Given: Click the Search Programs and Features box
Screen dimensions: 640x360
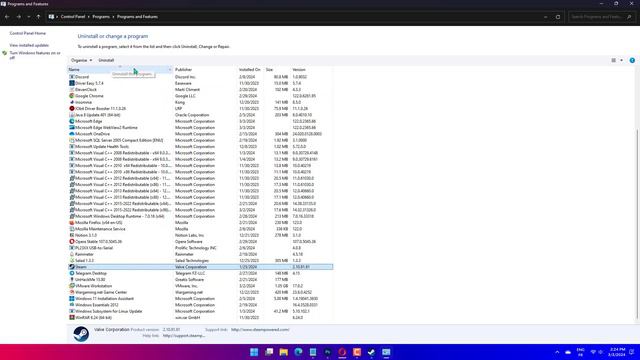Looking at the screenshot, I should click(601, 17).
